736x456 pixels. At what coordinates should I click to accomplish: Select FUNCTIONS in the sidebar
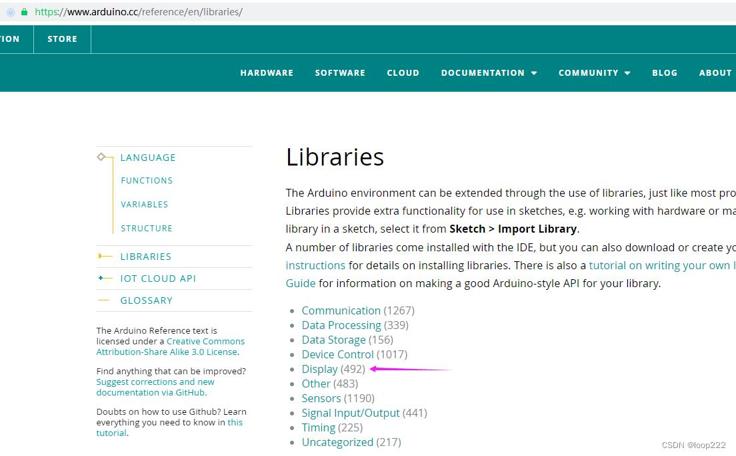pos(146,180)
